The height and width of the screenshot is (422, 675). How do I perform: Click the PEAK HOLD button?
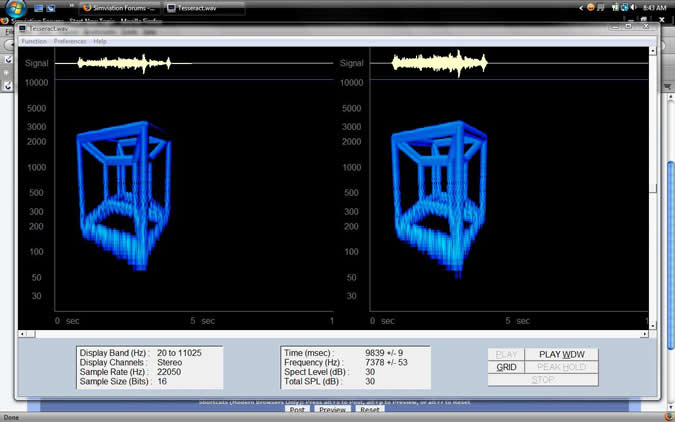point(561,367)
